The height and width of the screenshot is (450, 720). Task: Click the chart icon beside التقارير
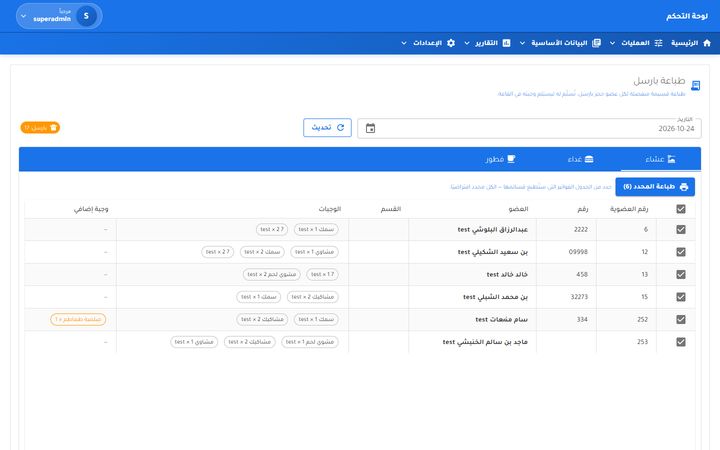[506, 43]
